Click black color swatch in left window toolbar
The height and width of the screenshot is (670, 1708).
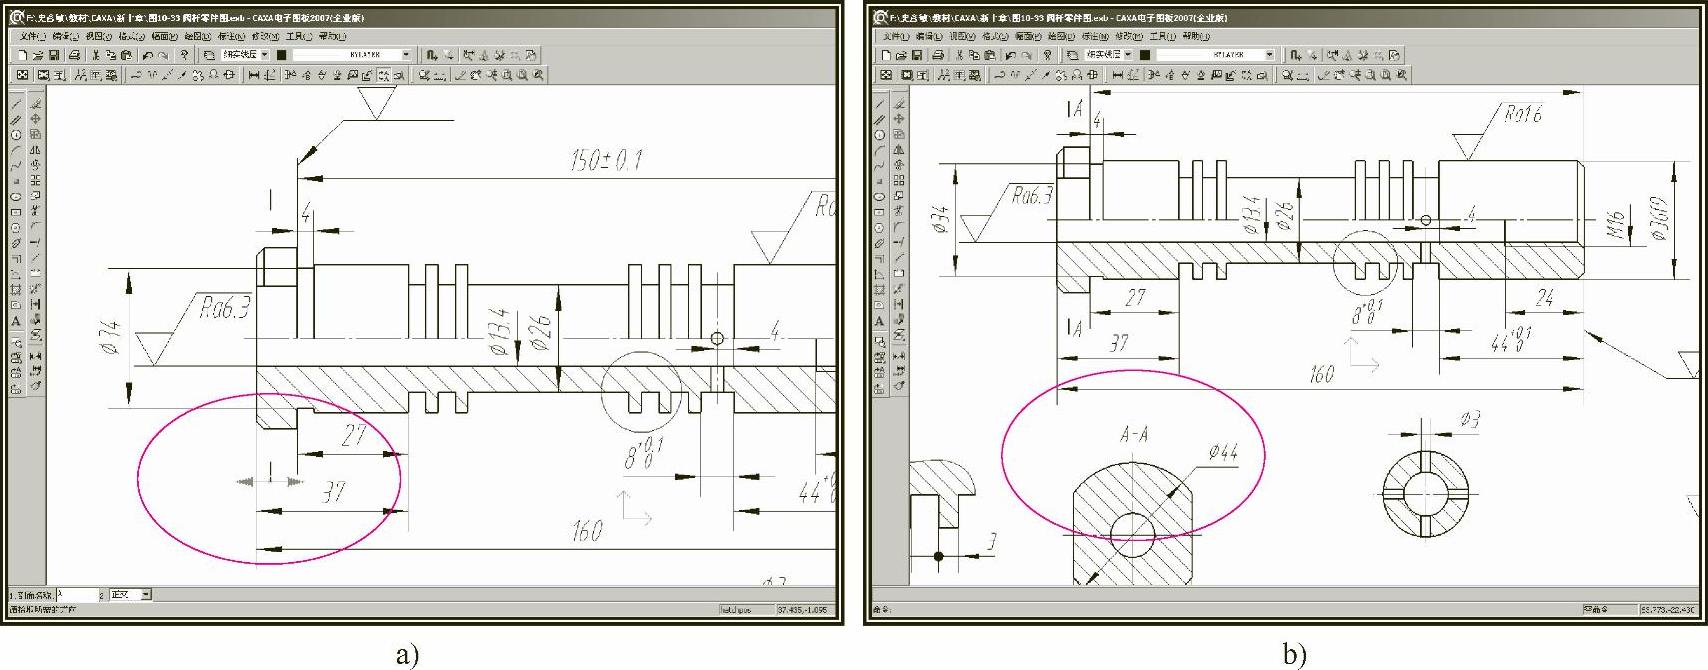pyautogui.click(x=281, y=55)
